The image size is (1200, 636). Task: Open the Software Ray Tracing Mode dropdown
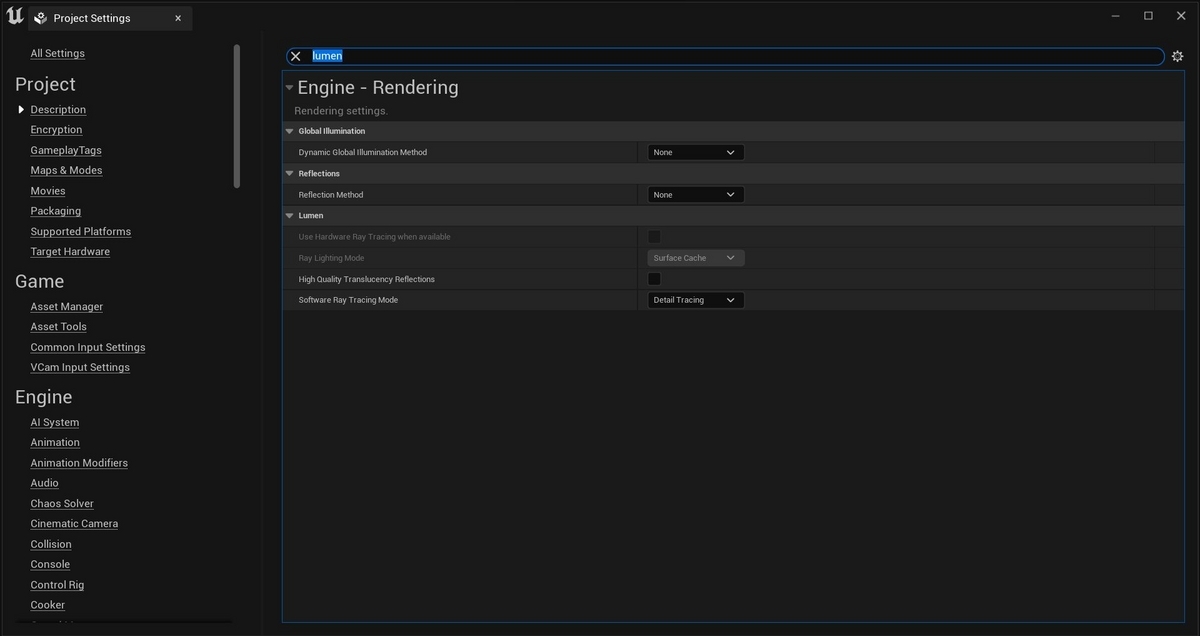coord(696,300)
